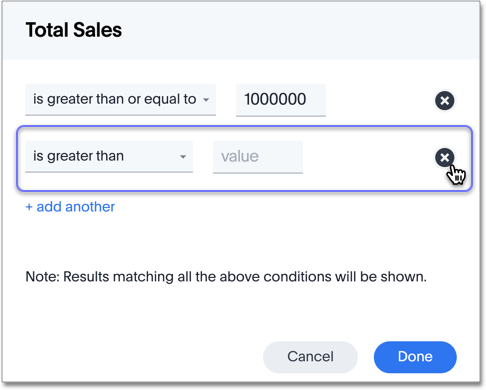This screenshot has width=486, height=390.
Task: Click the 'add another' link text
Action: click(x=76, y=207)
